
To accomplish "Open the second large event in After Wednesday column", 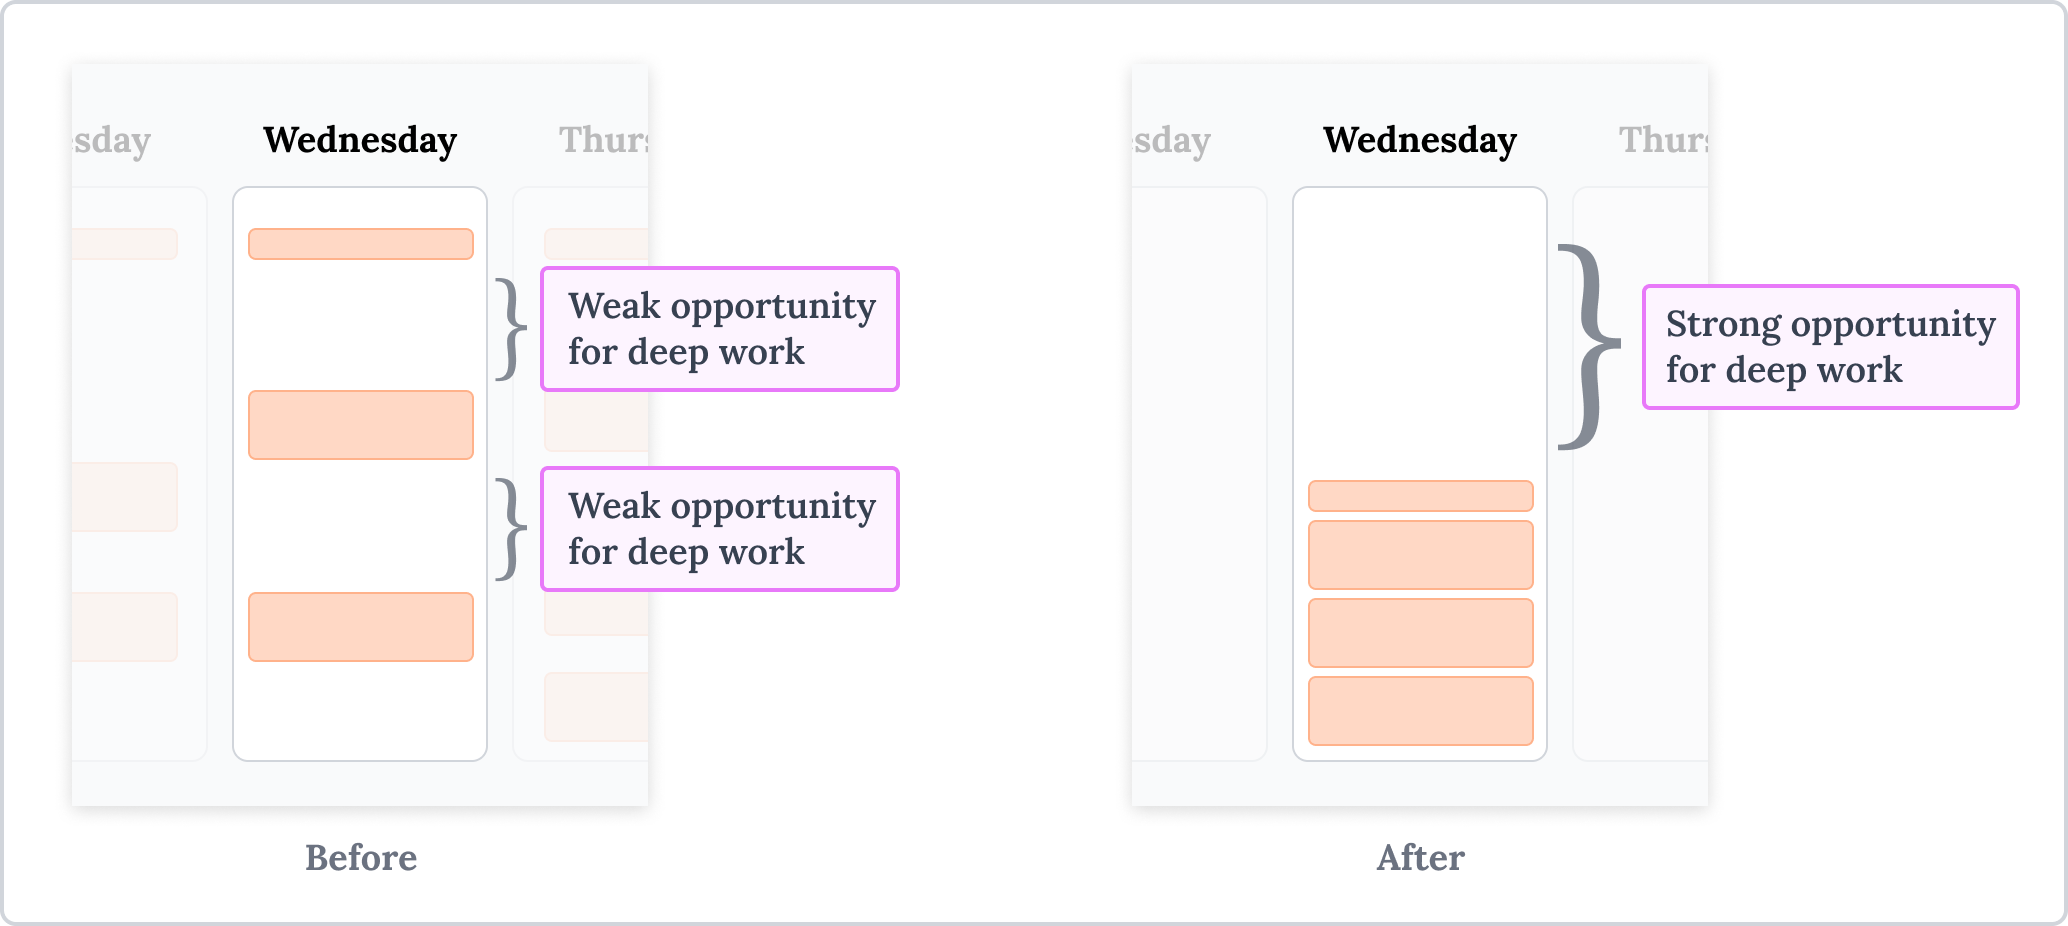I will [1421, 633].
